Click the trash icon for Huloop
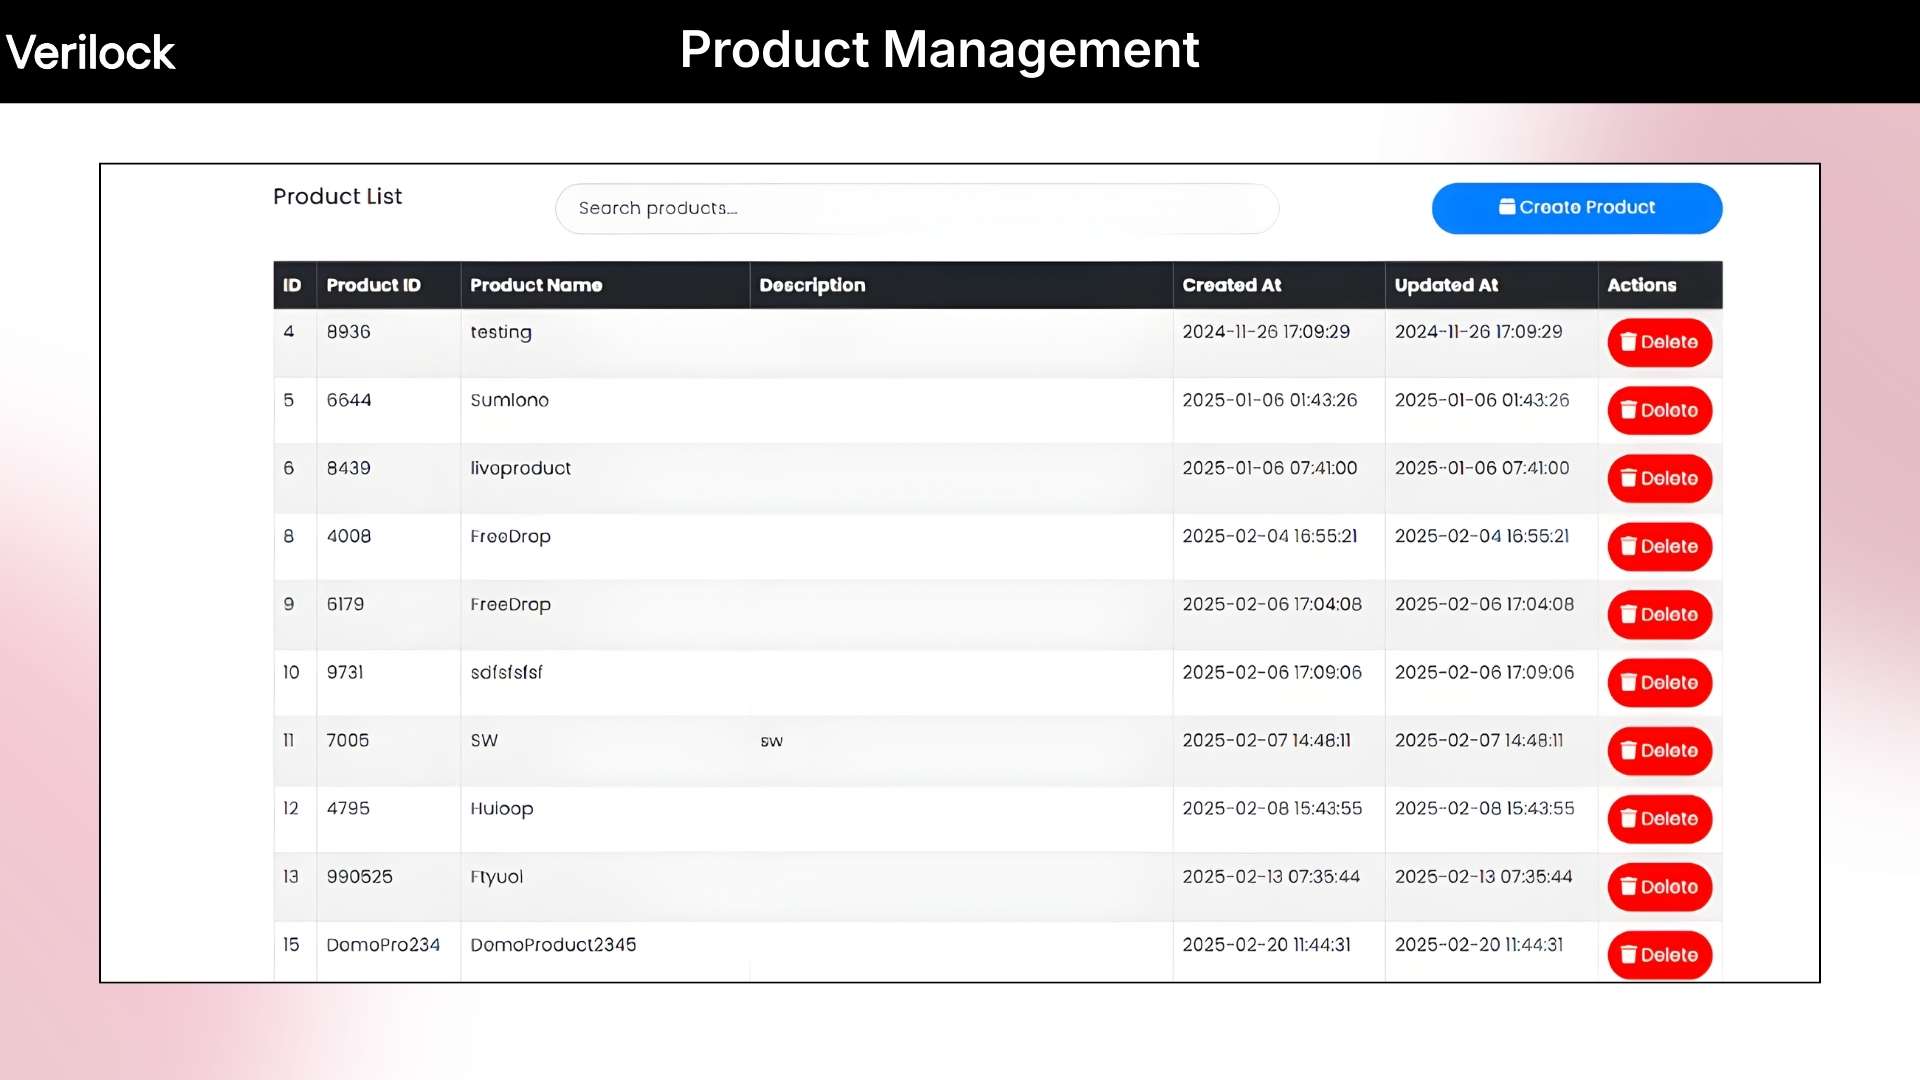 (1630, 819)
